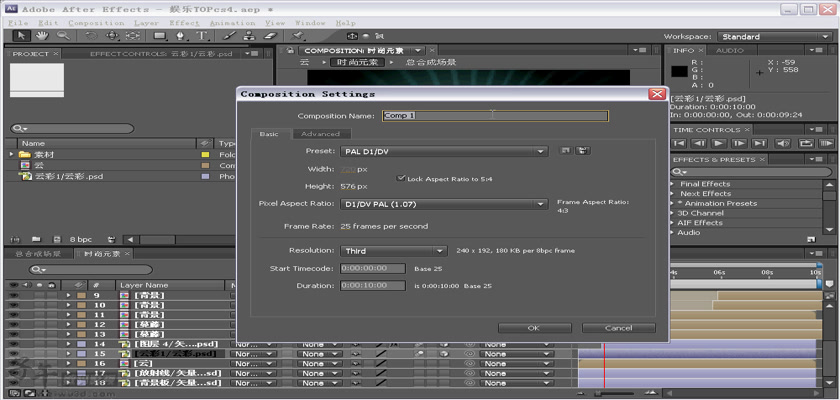Image resolution: width=840 pixels, height=400 pixels.
Task: Select the Puppet Pin tool
Action: pos(297,36)
